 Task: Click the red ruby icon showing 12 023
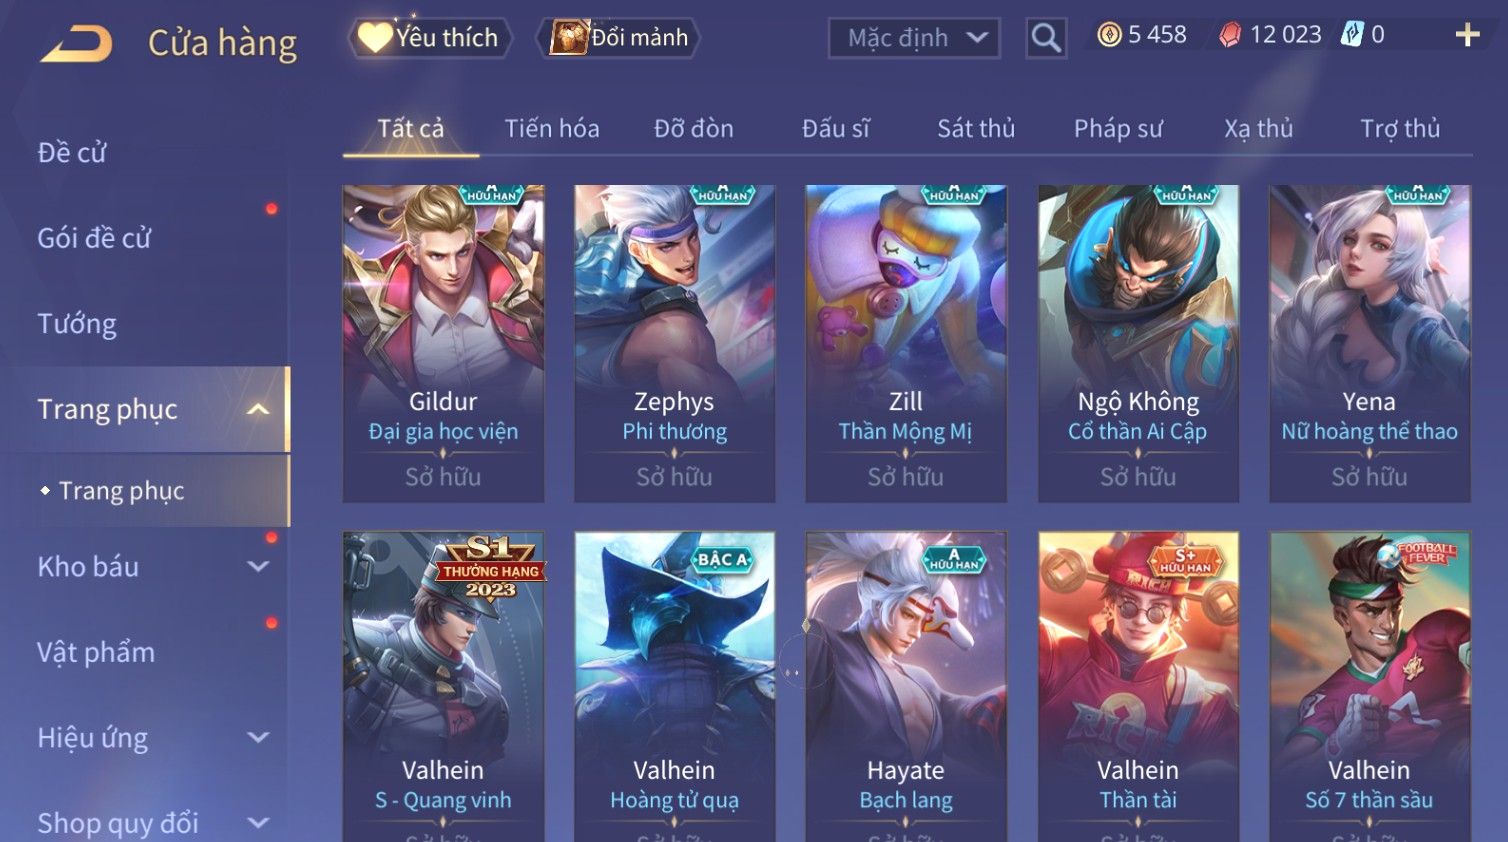1230,35
